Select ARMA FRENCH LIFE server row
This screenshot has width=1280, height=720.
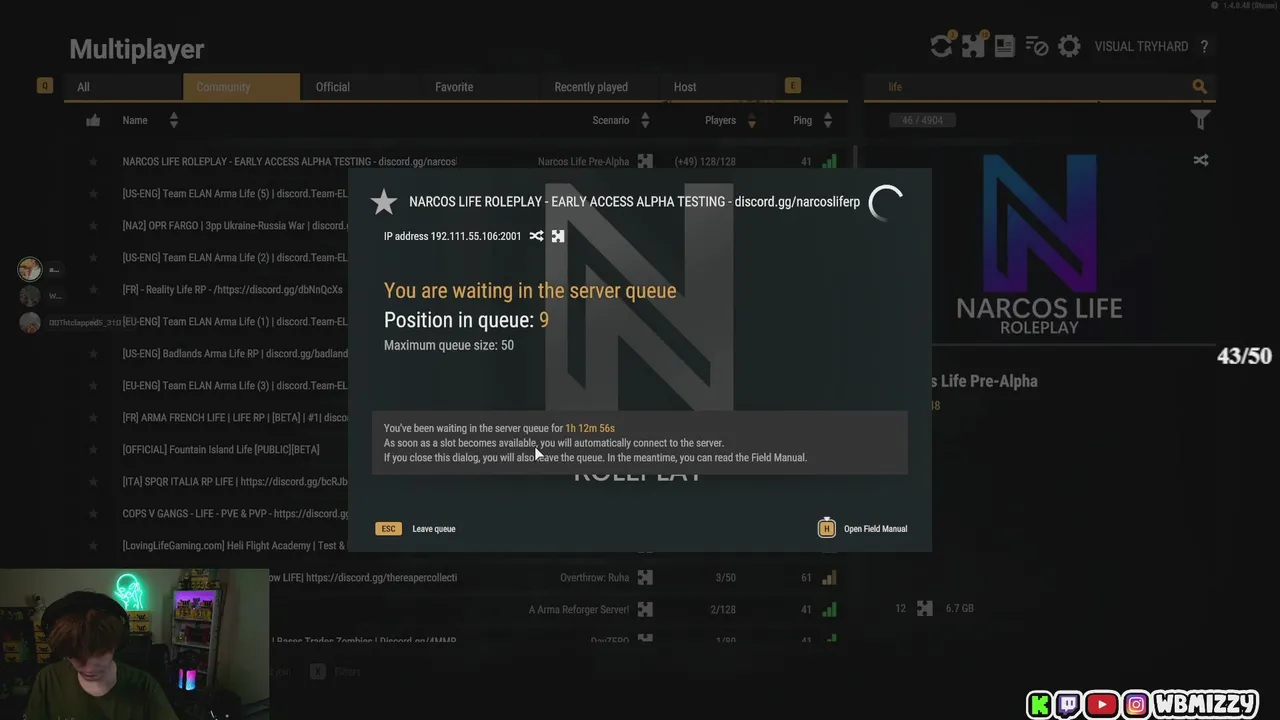point(235,417)
